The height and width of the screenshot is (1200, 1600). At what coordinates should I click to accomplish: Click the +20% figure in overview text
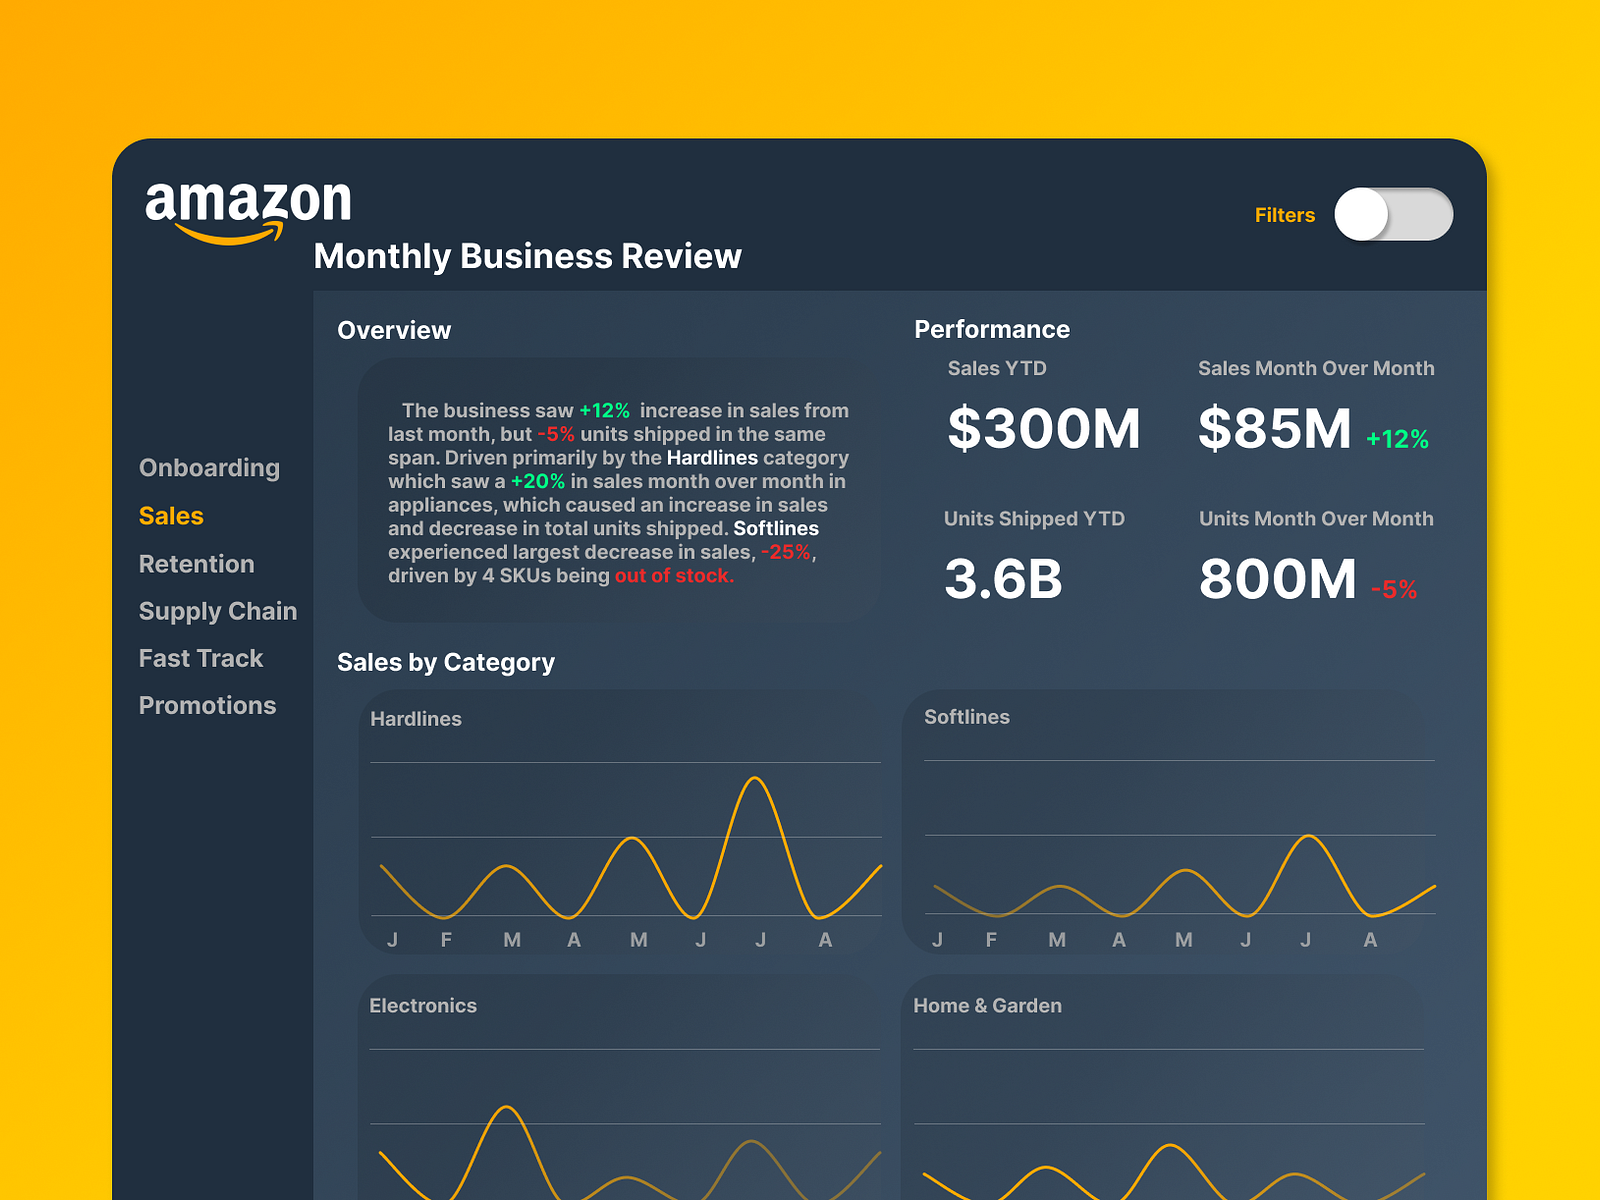538,481
